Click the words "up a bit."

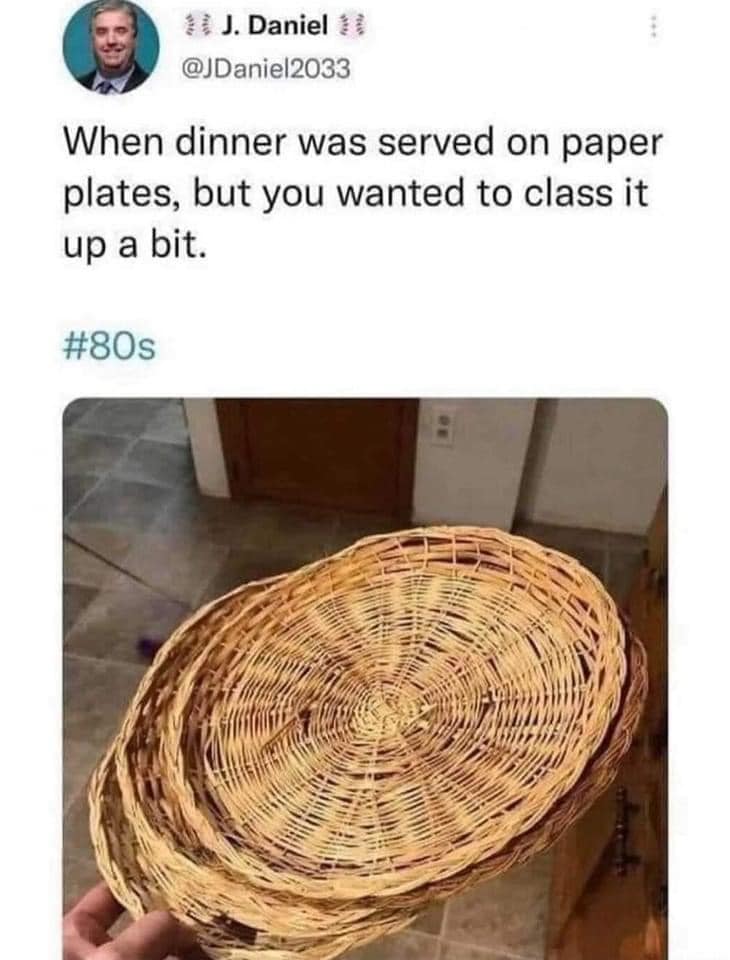[x=132, y=245]
